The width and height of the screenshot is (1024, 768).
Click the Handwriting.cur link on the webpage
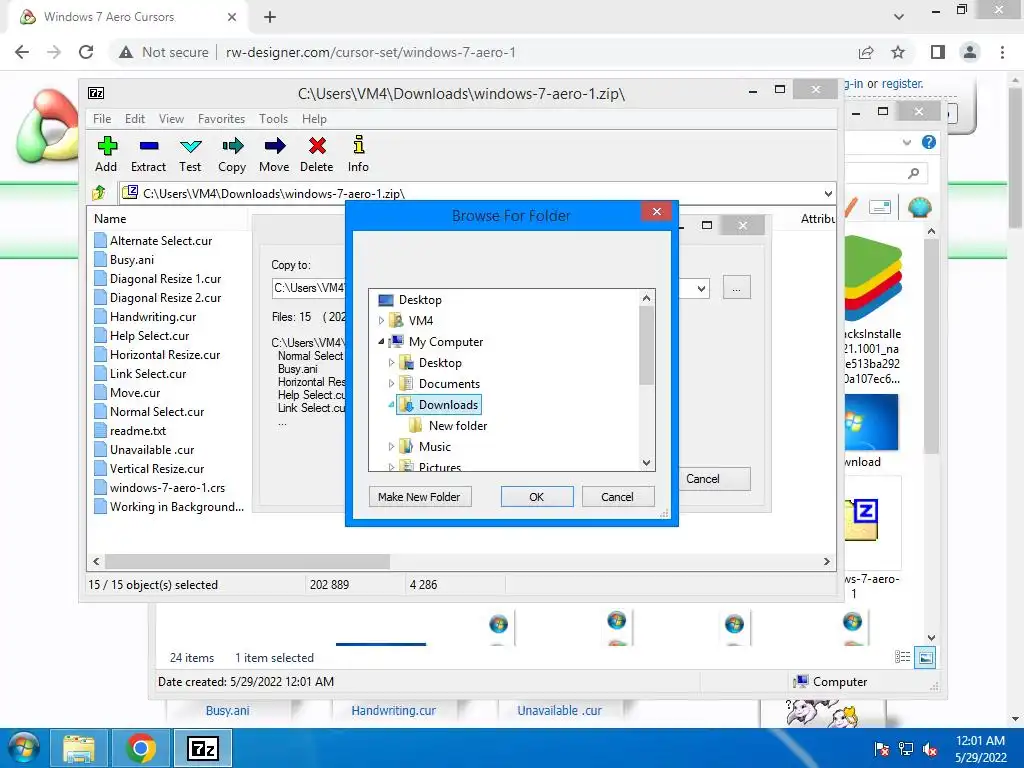(393, 711)
